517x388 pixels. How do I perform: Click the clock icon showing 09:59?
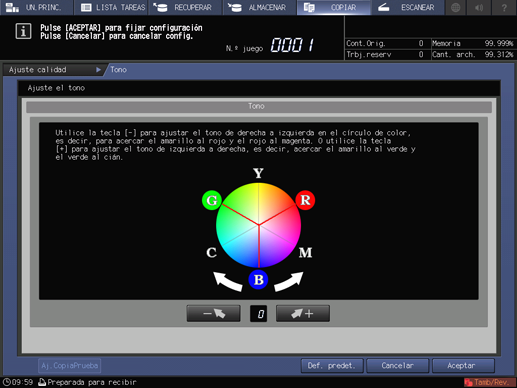click(7, 382)
